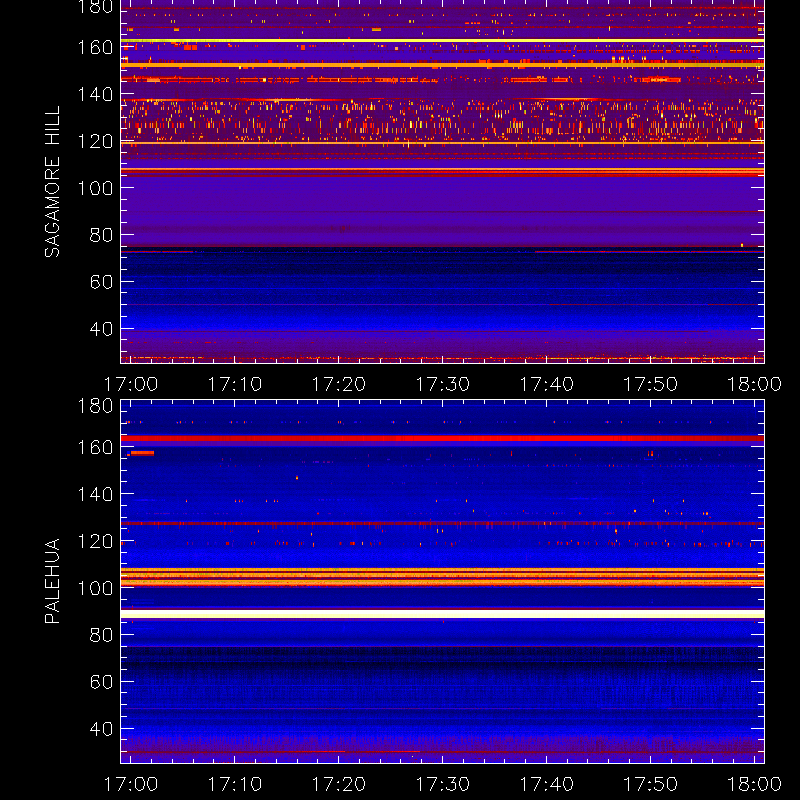Select the 120 label on Palehua axis
Viewport: 800px width, 800px height.
(95, 541)
